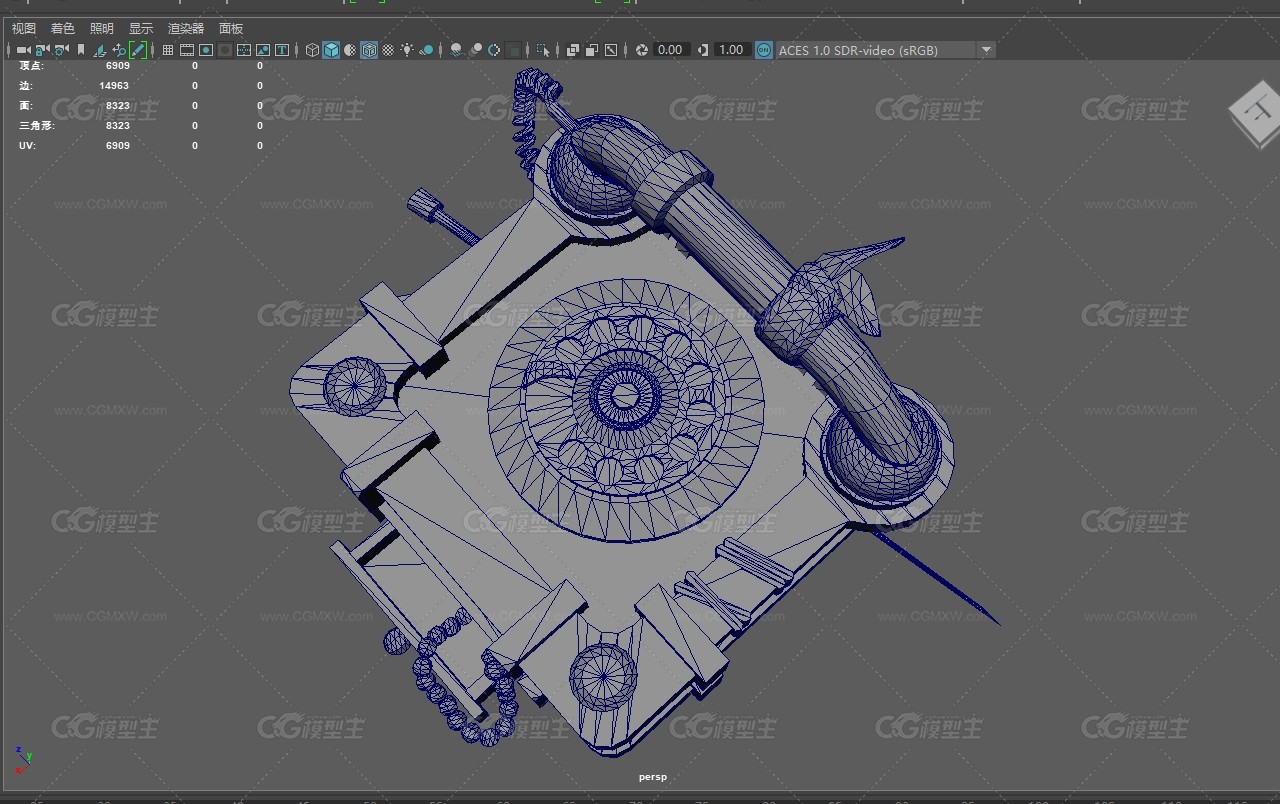Image resolution: width=1280 pixels, height=804 pixels.
Task: Open the 照明 menu
Action: pos(102,29)
